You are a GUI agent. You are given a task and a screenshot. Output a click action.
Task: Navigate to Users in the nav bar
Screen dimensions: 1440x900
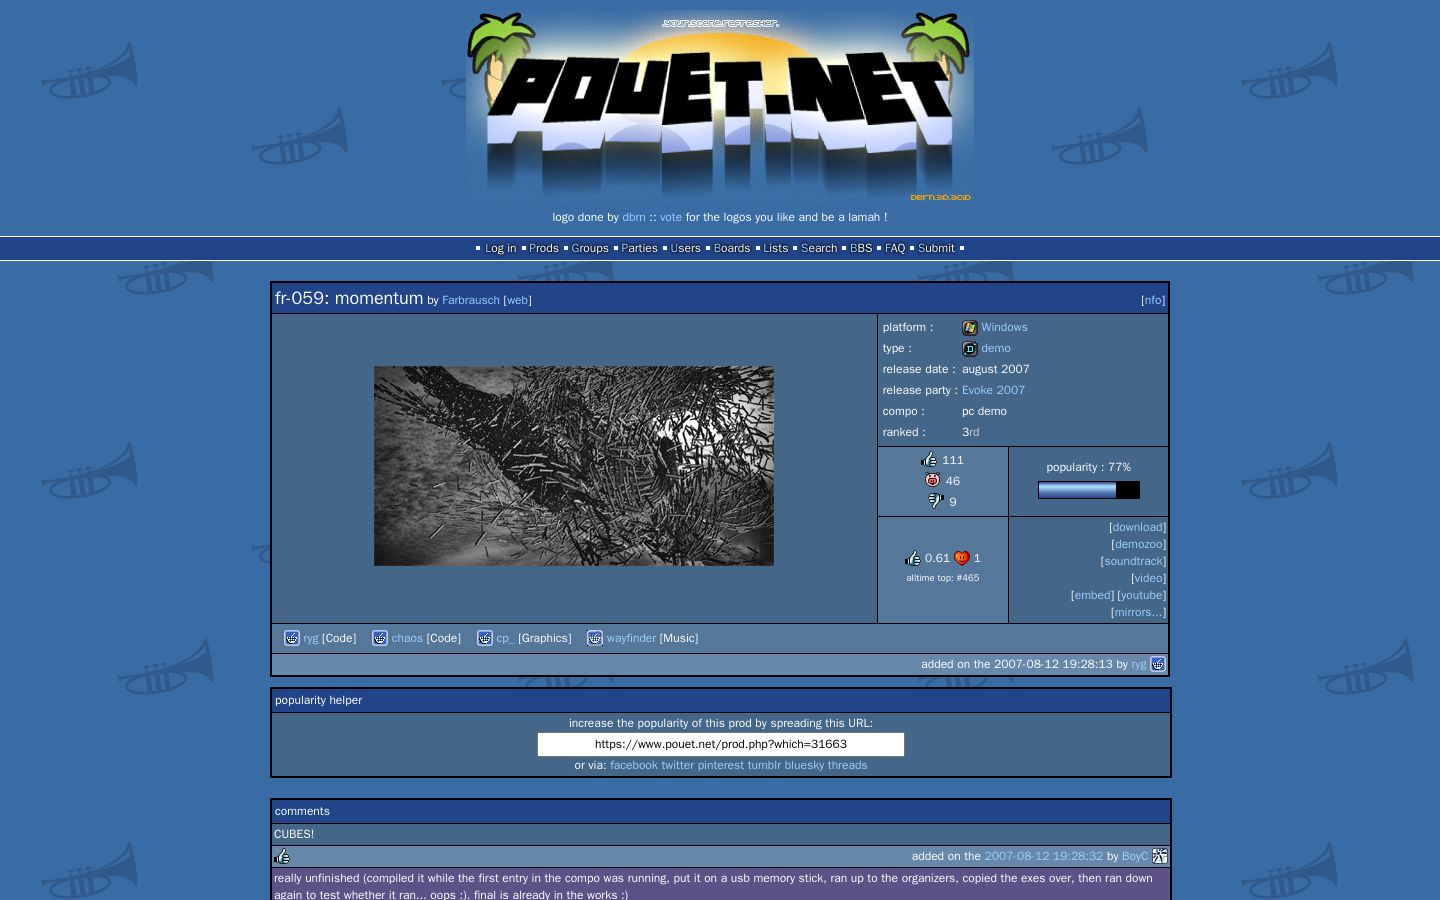tap(686, 248)
